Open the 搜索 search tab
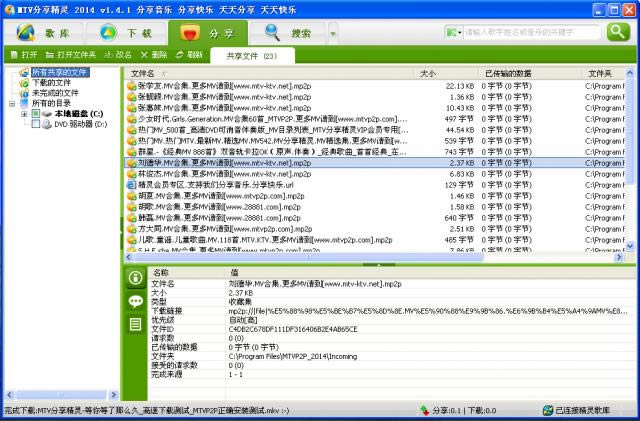This screenshot has height=421, width=640. point(288,33)
